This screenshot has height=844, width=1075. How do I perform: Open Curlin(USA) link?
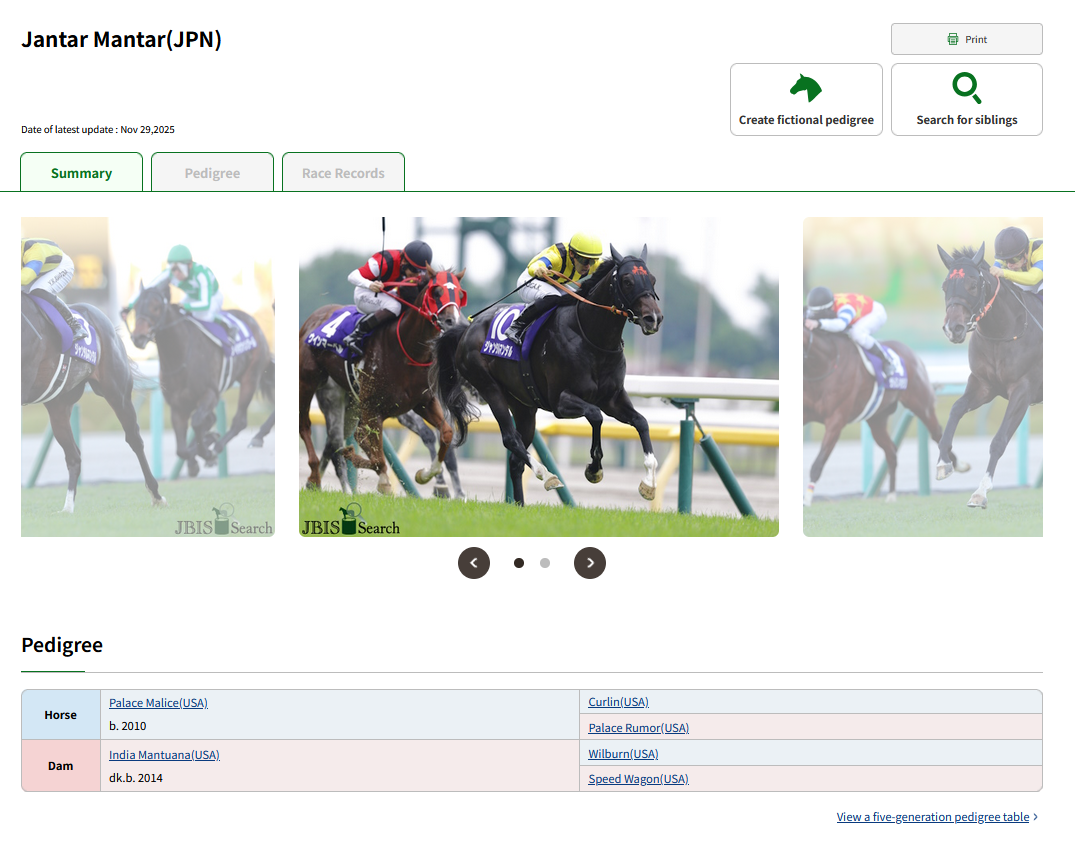618,702
